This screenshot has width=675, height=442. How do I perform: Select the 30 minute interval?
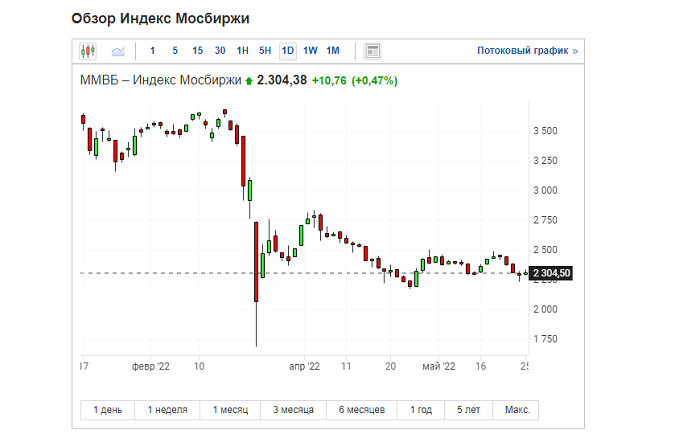tap(220, 51)
